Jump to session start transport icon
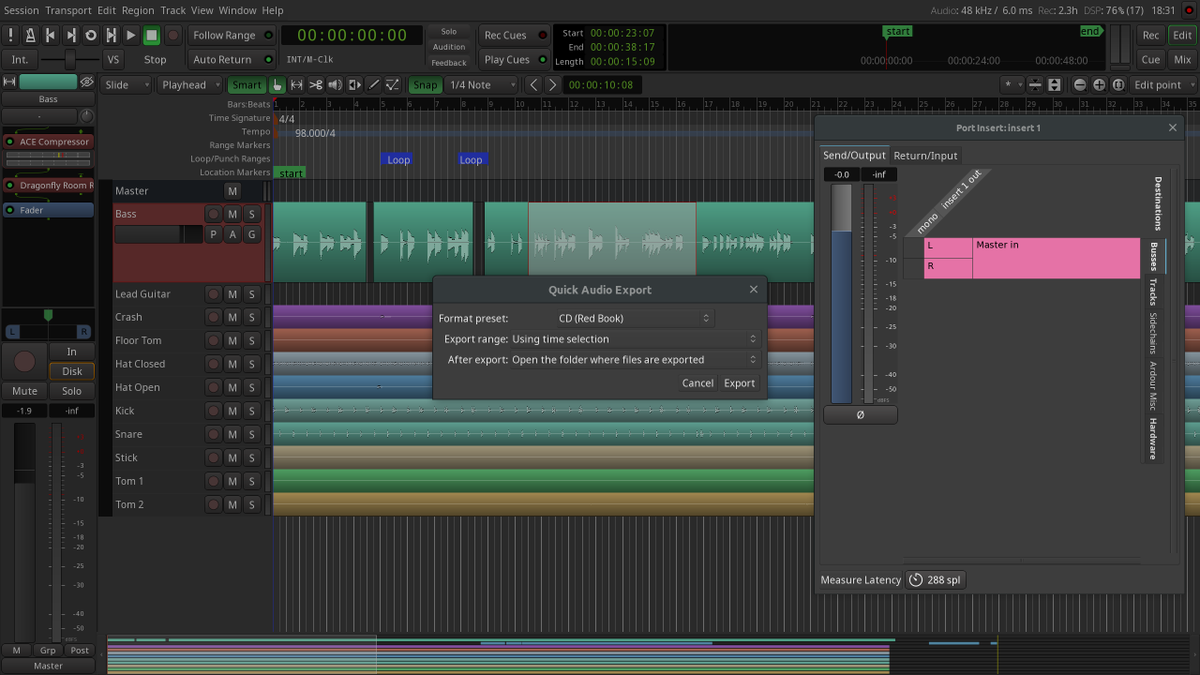The height and width of the screenshot is (675, 1200). point(51,35)
